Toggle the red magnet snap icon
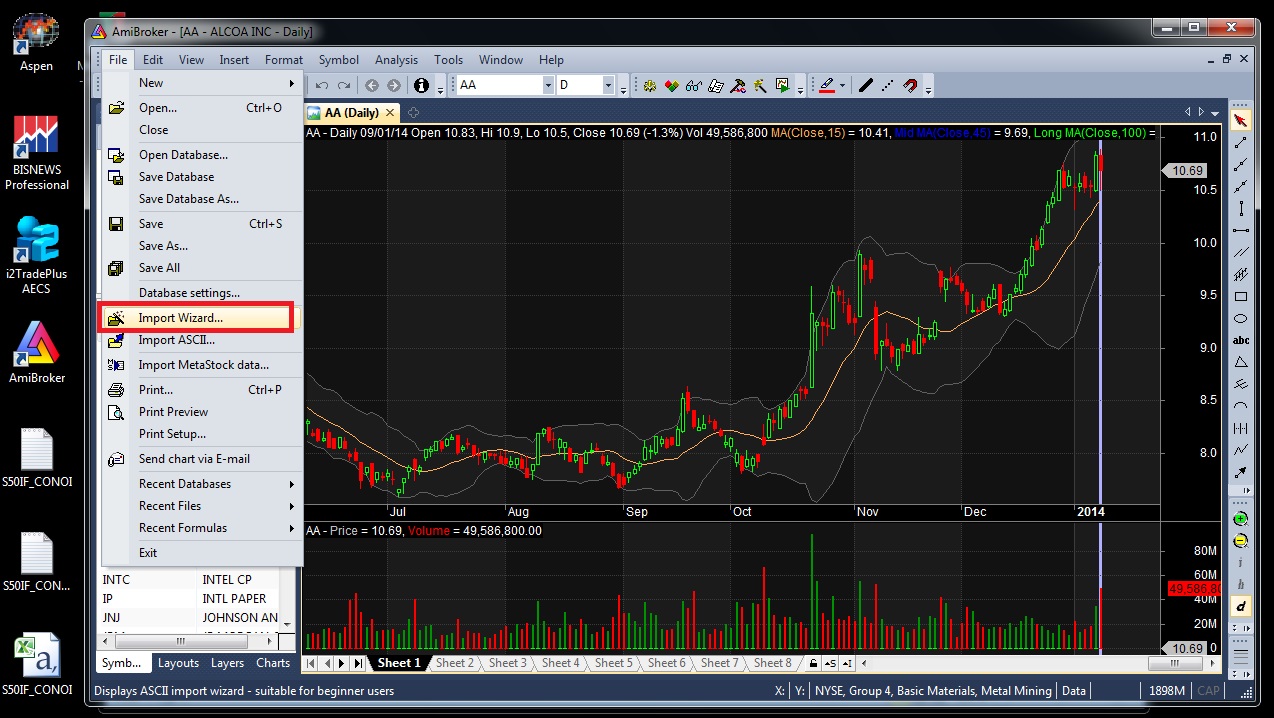 pos(910,86)
